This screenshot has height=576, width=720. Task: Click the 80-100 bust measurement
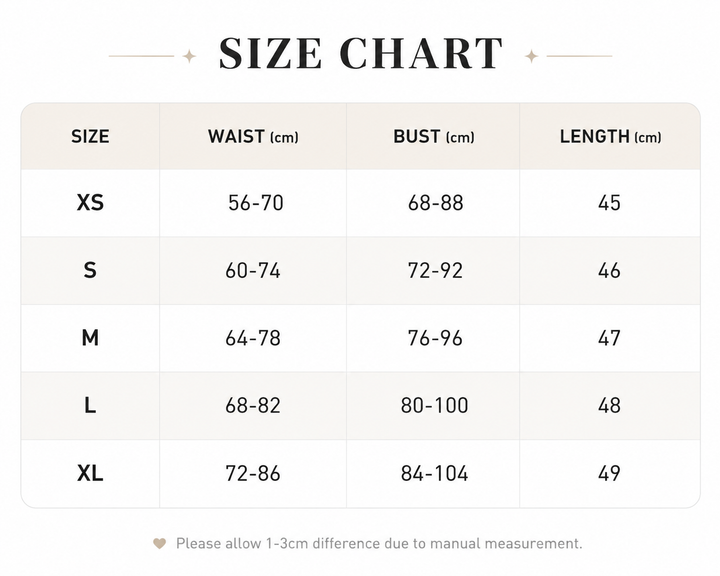[434, 406]
